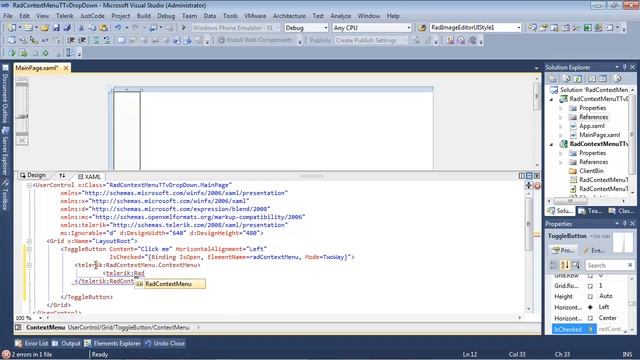Screen dimensions: 640x360
Task: Open the Error List panel tab
Action: [31, 344]
